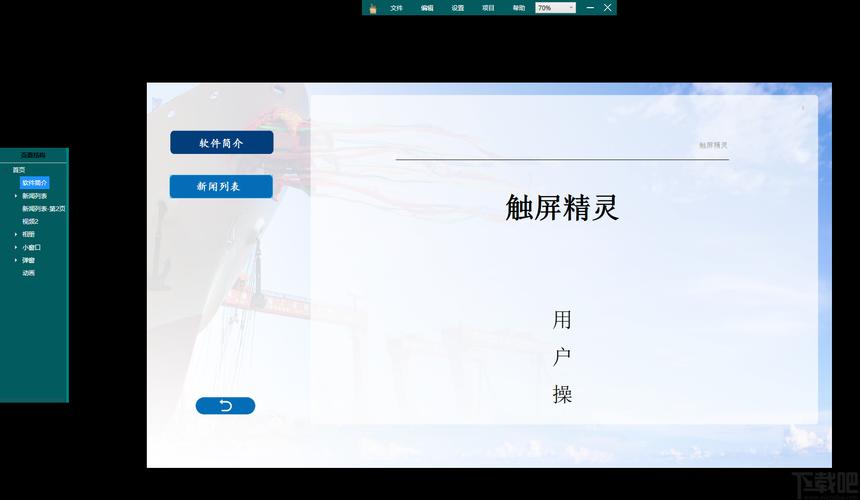Open the 设置 menu
860x500 pixels.
(x=458, y=8)
